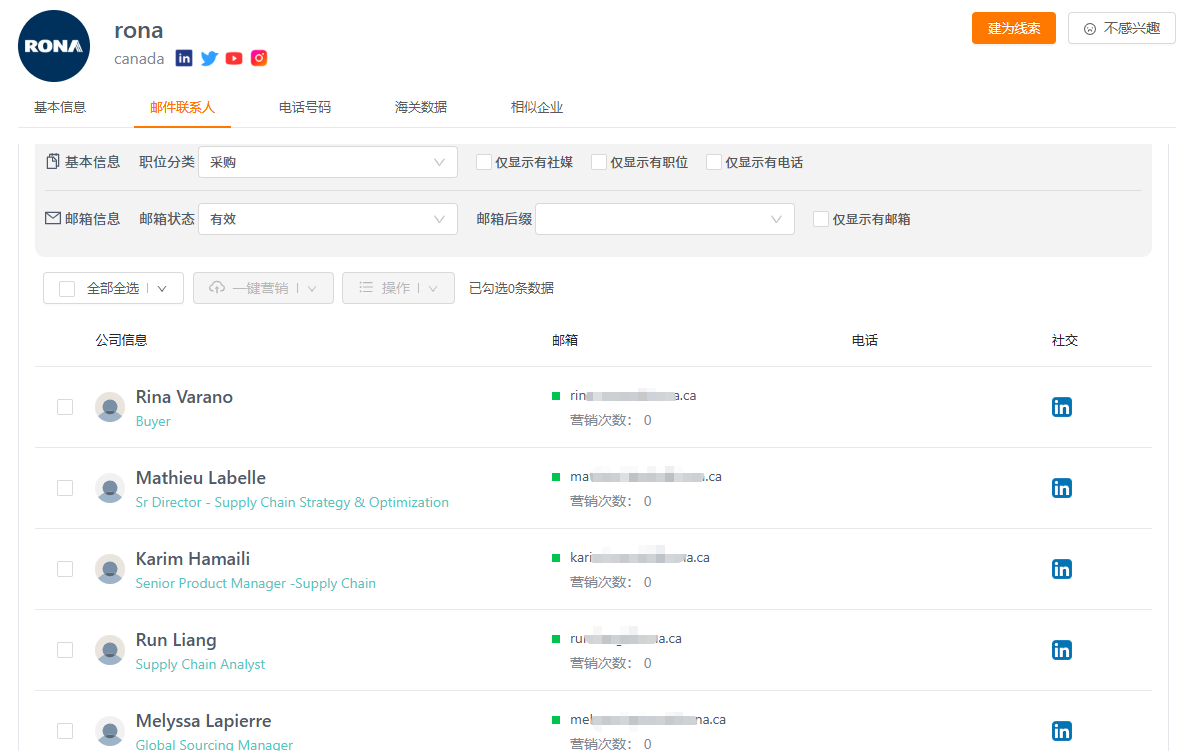The width and height of the screenshot is (1179, 751).
Task: Click the 公司信息 column header
Action: tap(121, 341)
